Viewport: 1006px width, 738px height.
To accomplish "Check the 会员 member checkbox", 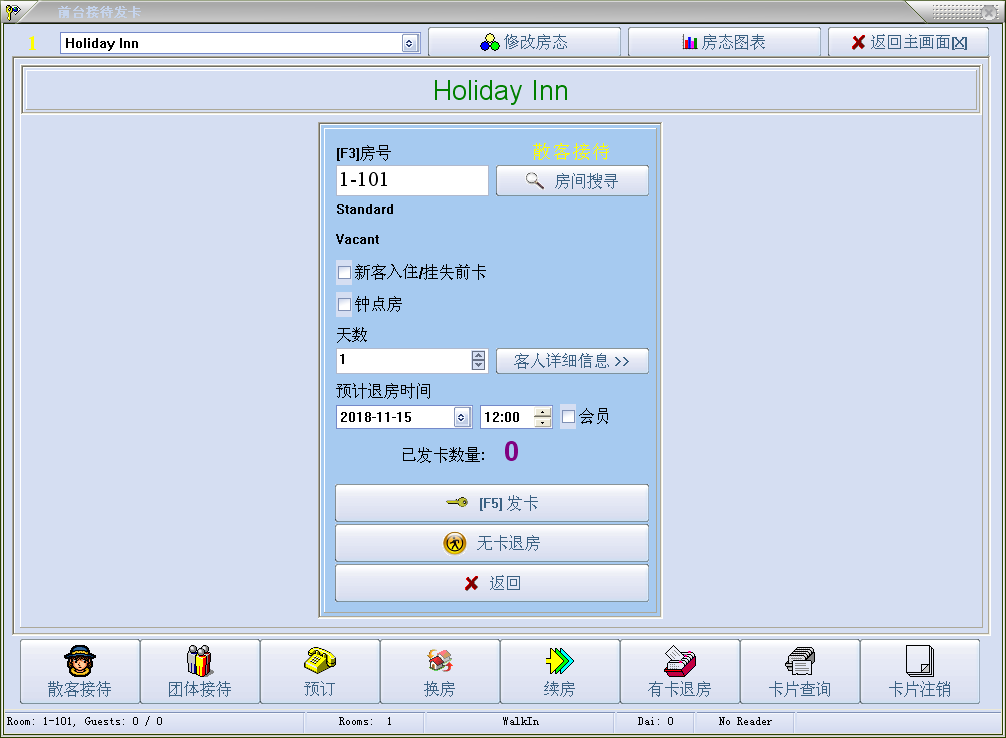I will [568, 417].
